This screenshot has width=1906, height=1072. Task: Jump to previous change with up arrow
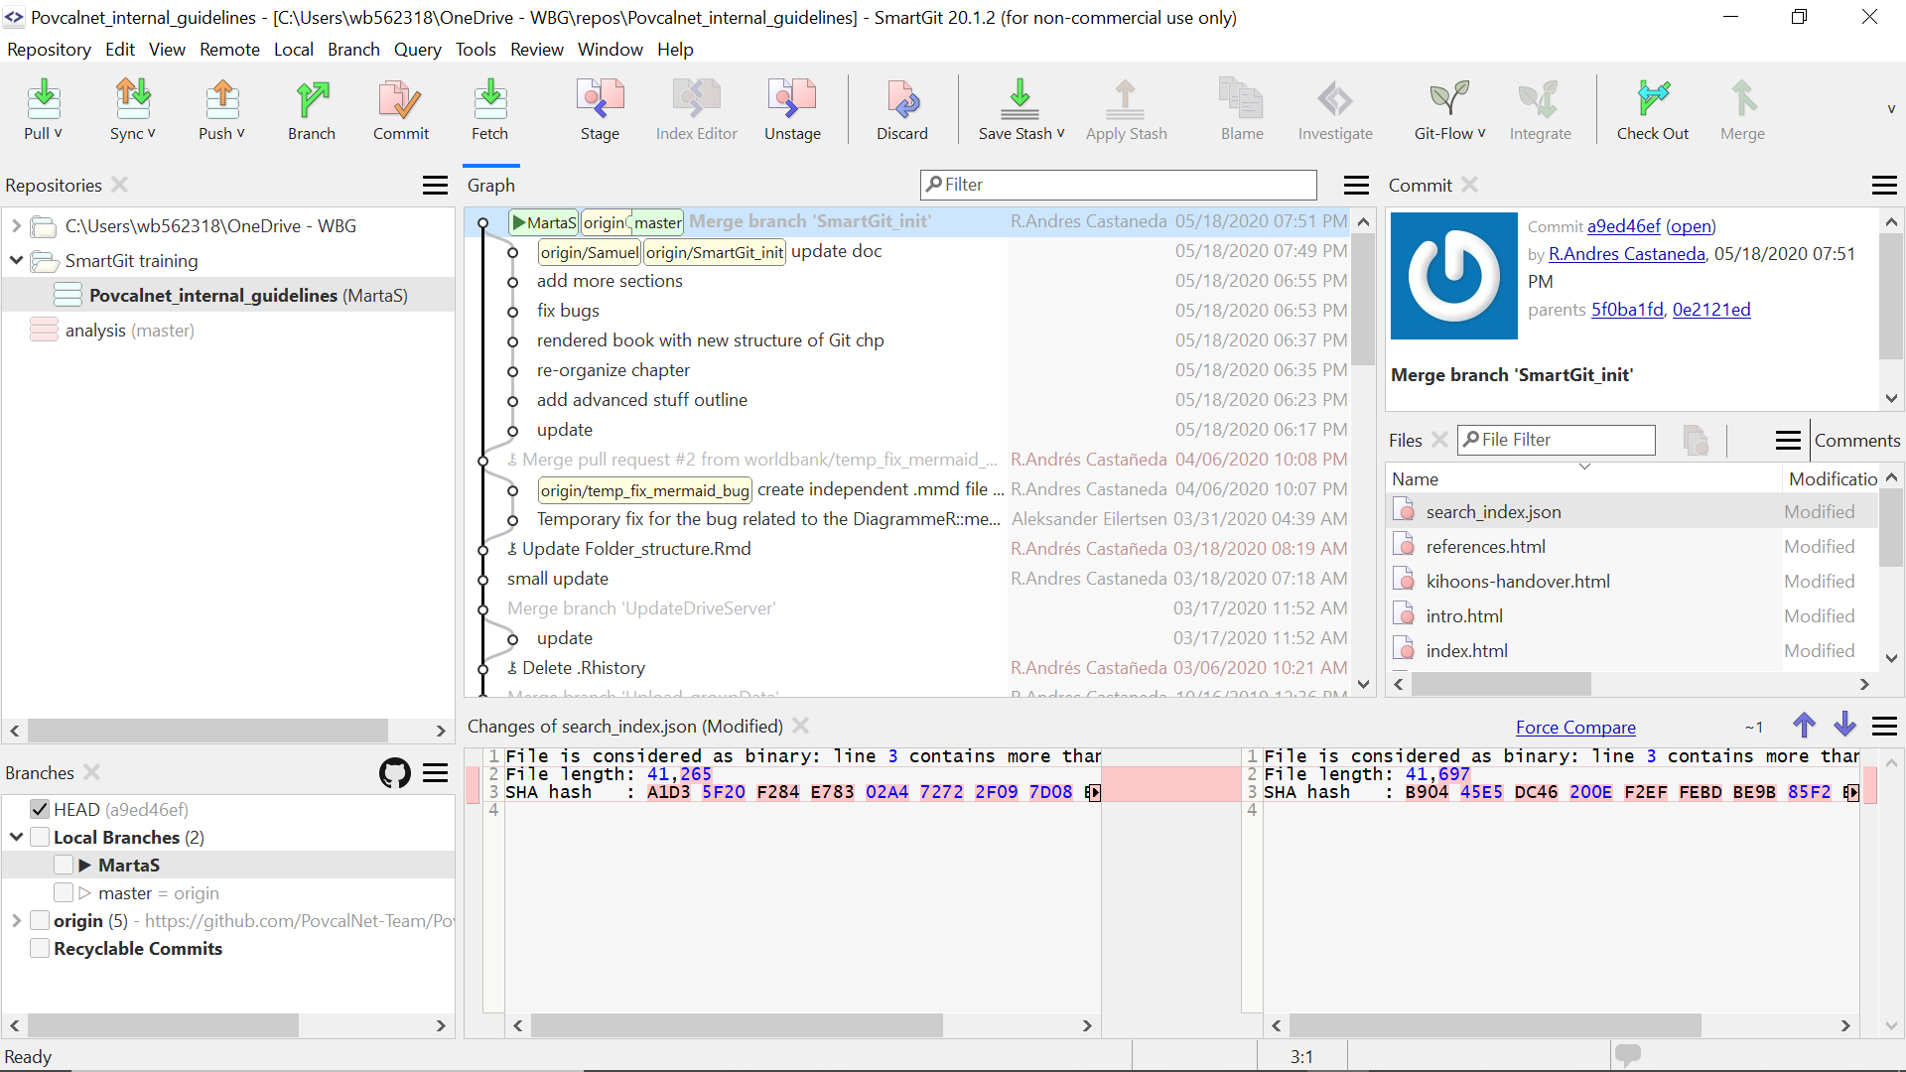(1804, 726)
